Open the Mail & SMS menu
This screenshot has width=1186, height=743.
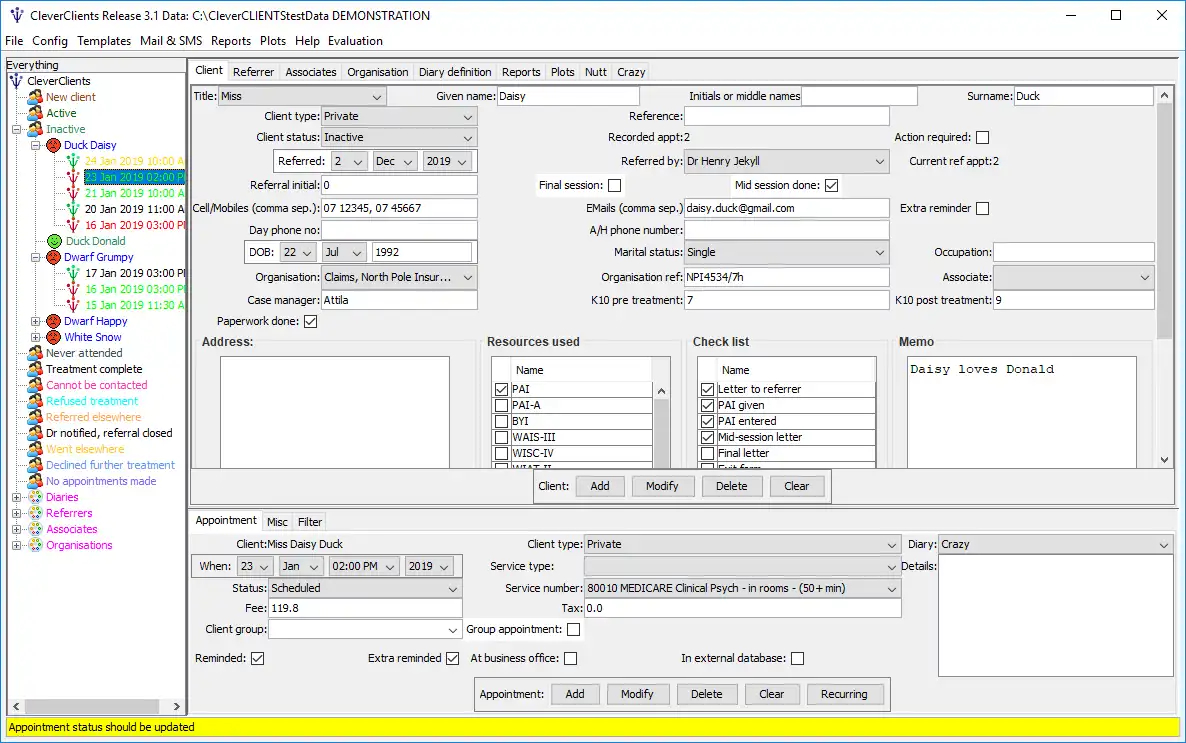click(170, 41)
